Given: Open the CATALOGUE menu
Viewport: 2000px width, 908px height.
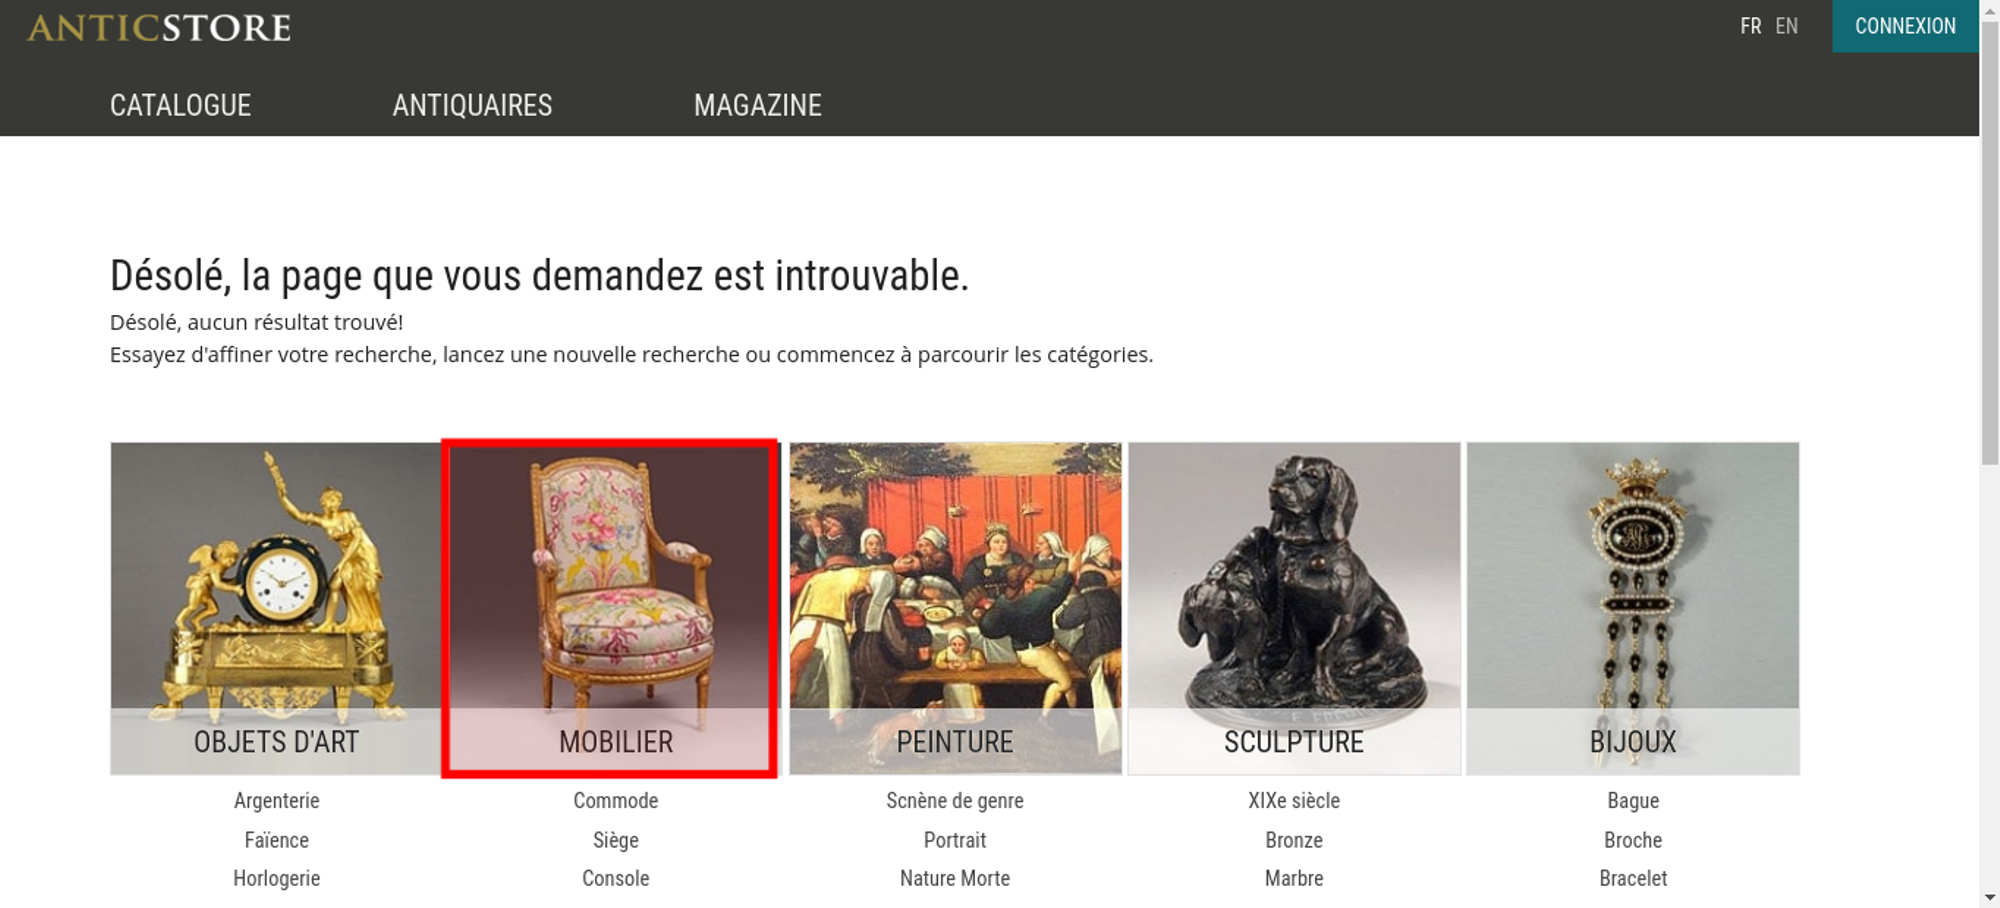Looking at the screenshot, I should tap(180, 105).
